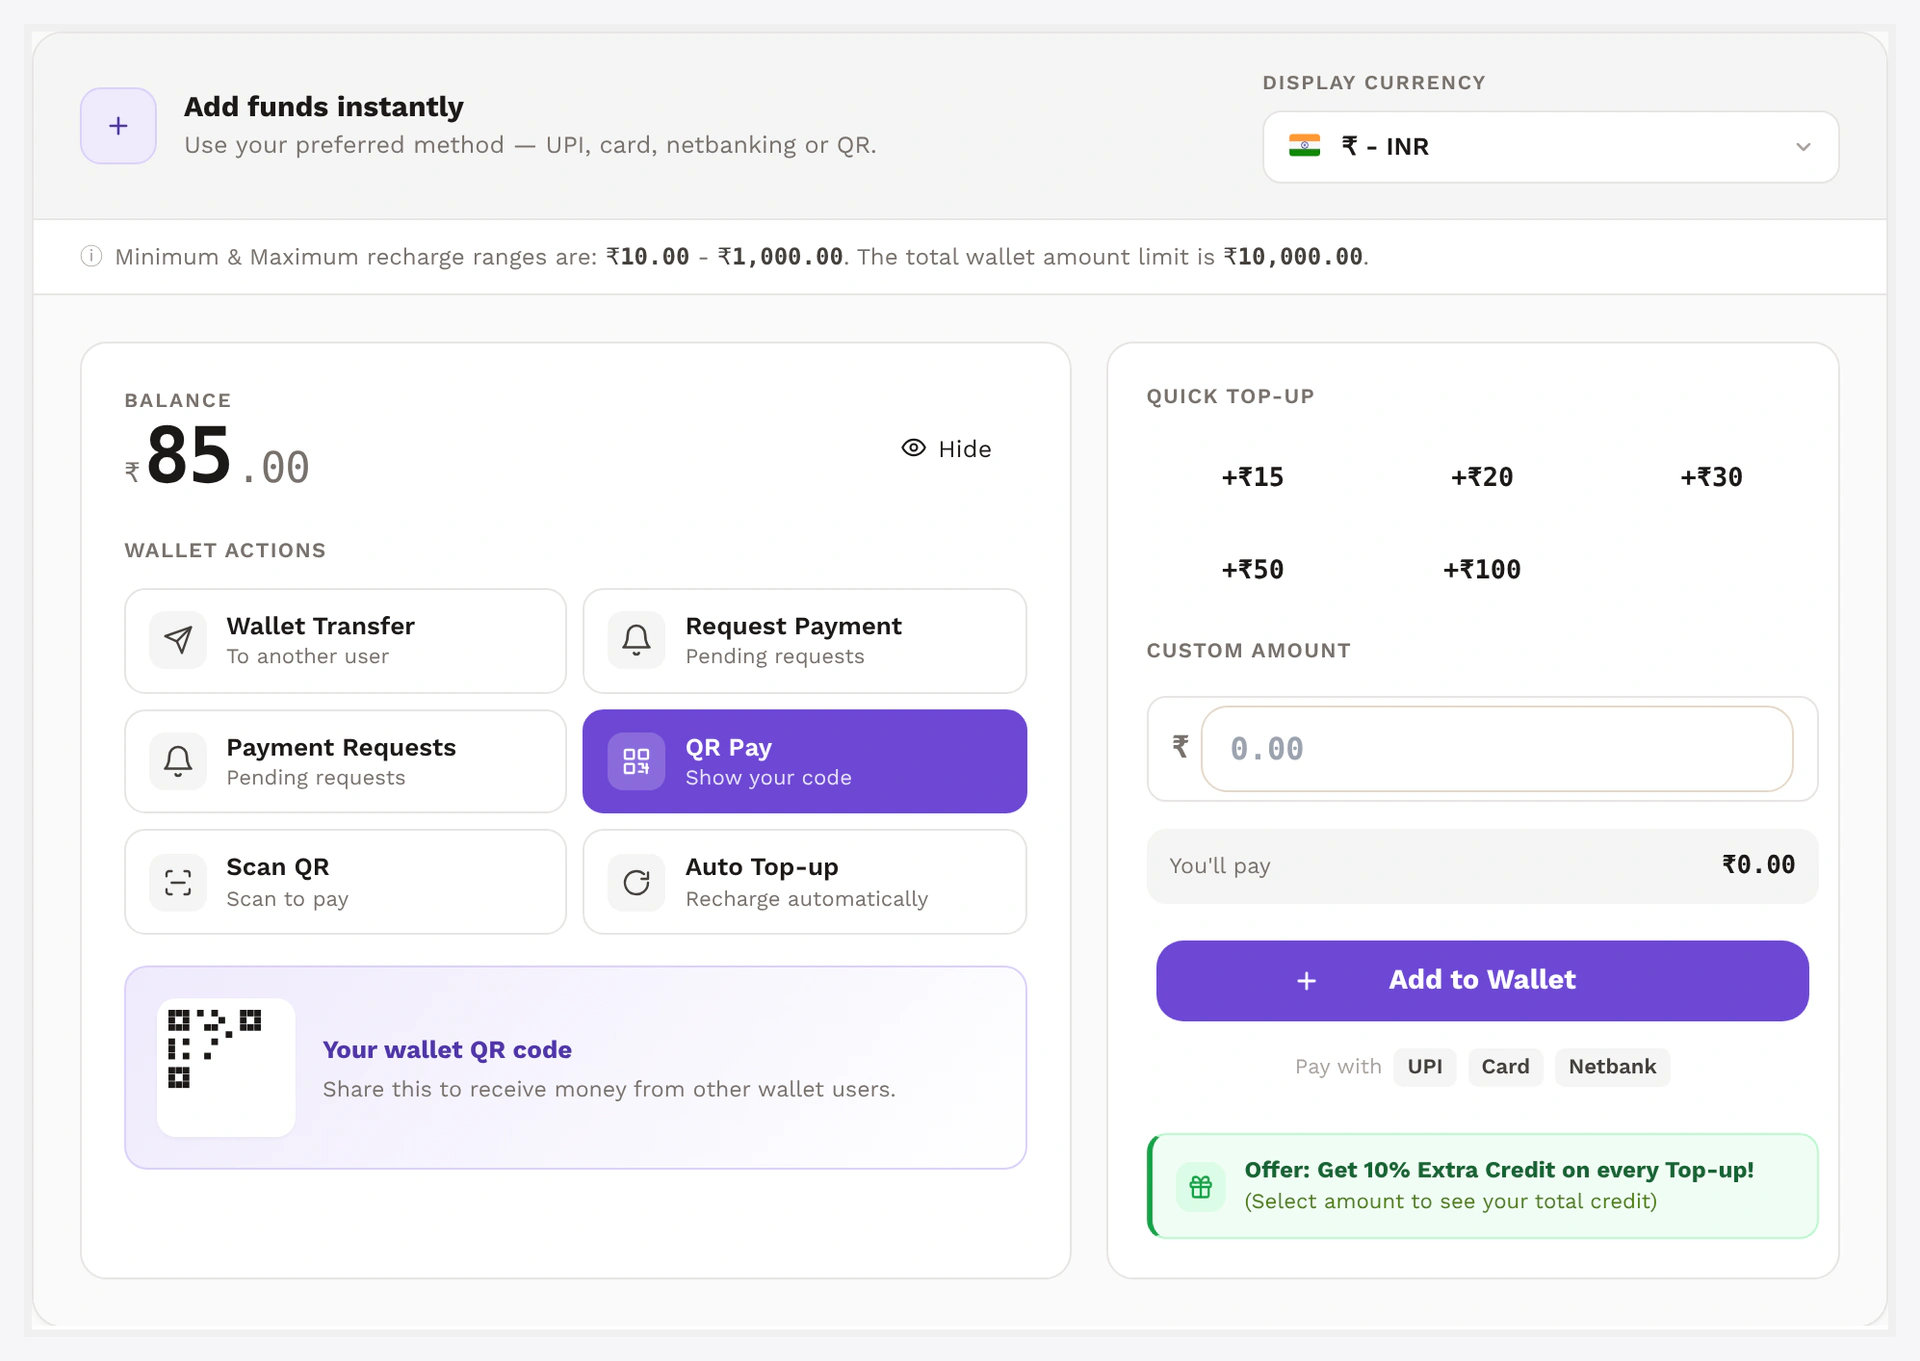Click the 'Add funds instantly' heading

(324, 107)
